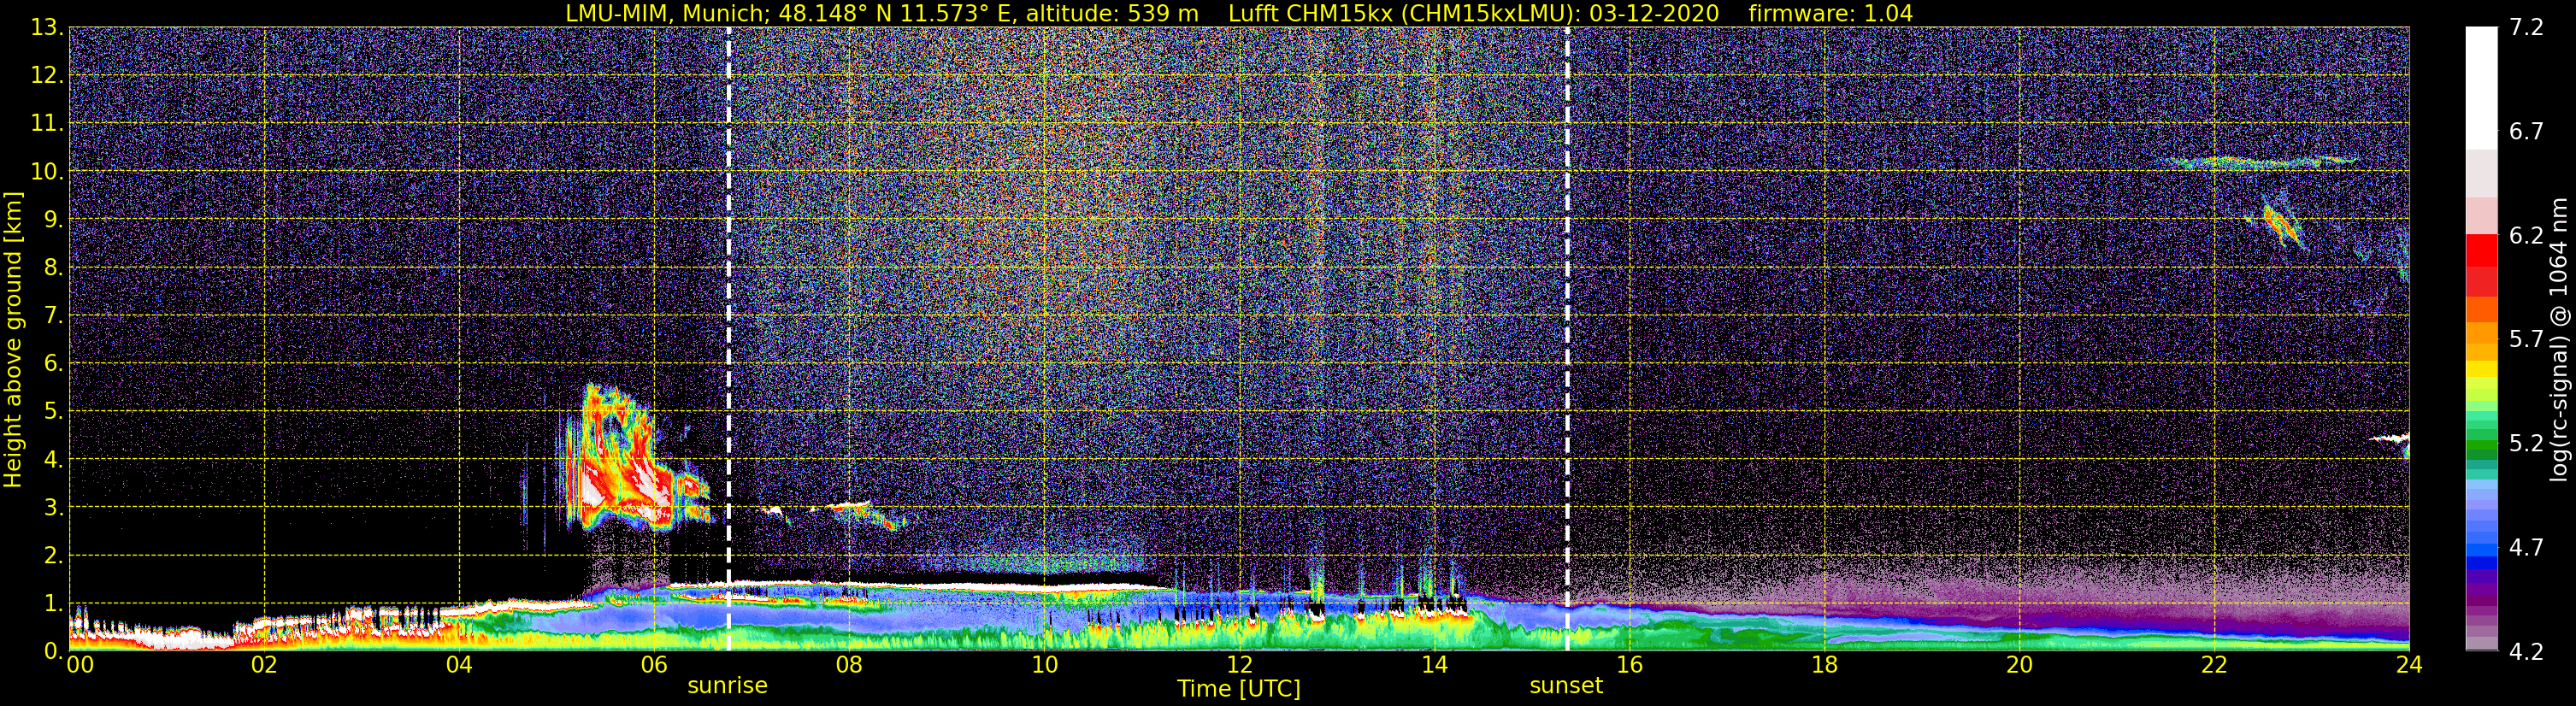Click the 'LMU-MIM, Munich' title text
The width and height of the screenshot is (2576, 706).
pos(667,13)
